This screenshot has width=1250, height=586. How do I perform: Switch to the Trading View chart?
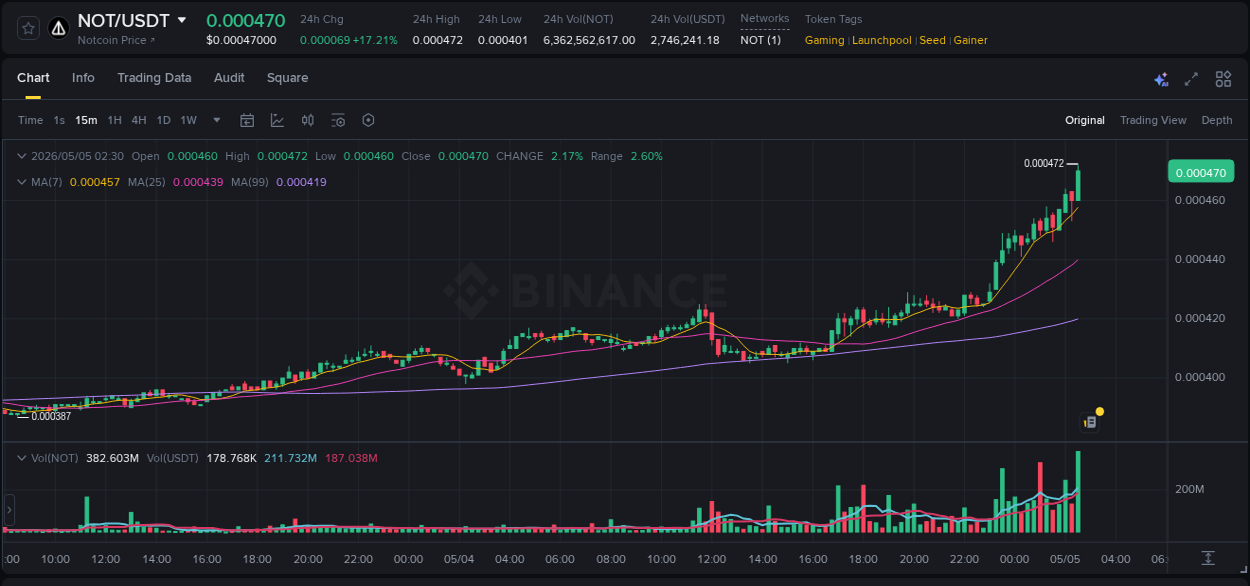click(1153, 120)
